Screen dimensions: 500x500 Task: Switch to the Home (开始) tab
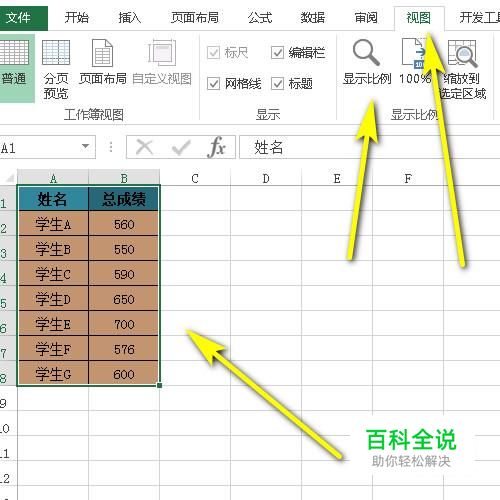[77, 17]
